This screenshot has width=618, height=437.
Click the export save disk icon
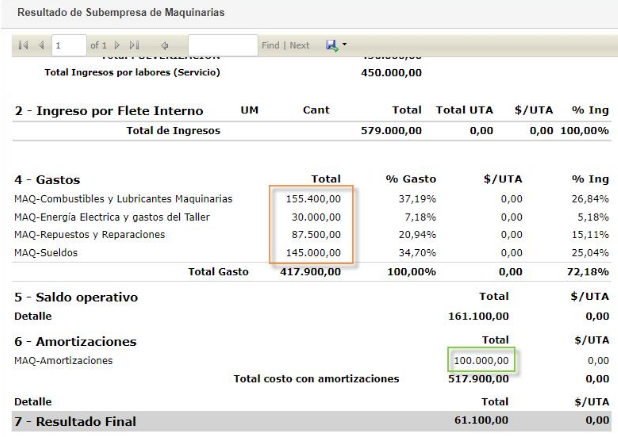[332, 46]
